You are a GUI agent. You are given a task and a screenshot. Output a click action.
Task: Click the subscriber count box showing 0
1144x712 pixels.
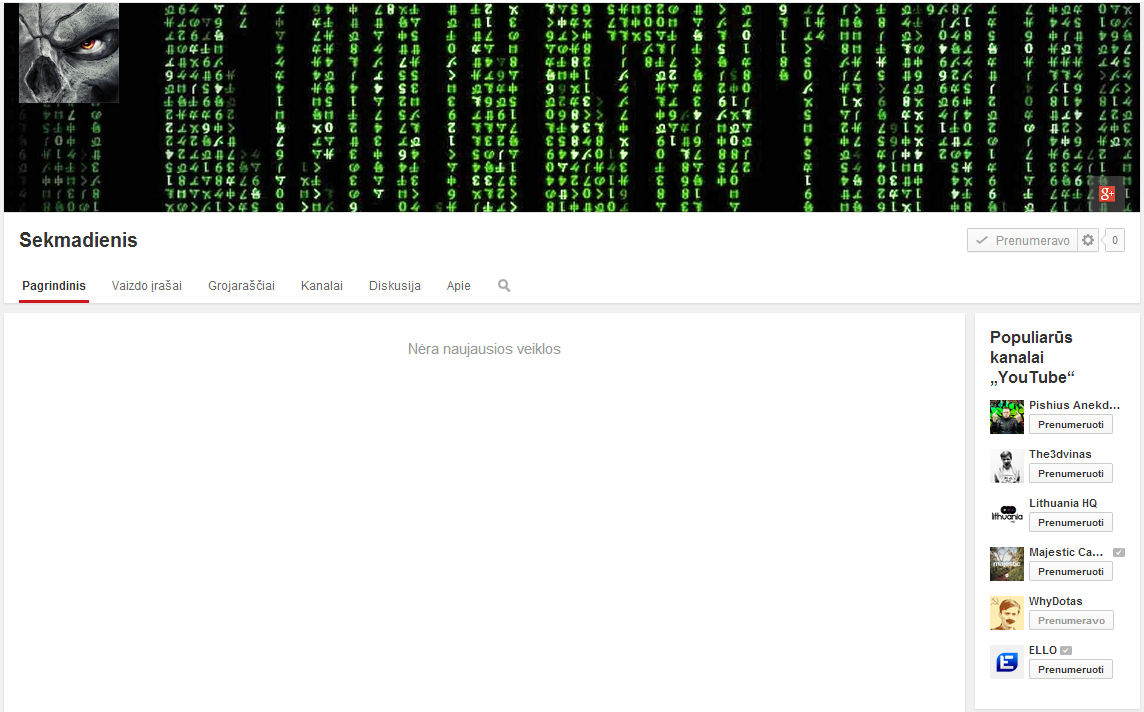click(1114, 240)
